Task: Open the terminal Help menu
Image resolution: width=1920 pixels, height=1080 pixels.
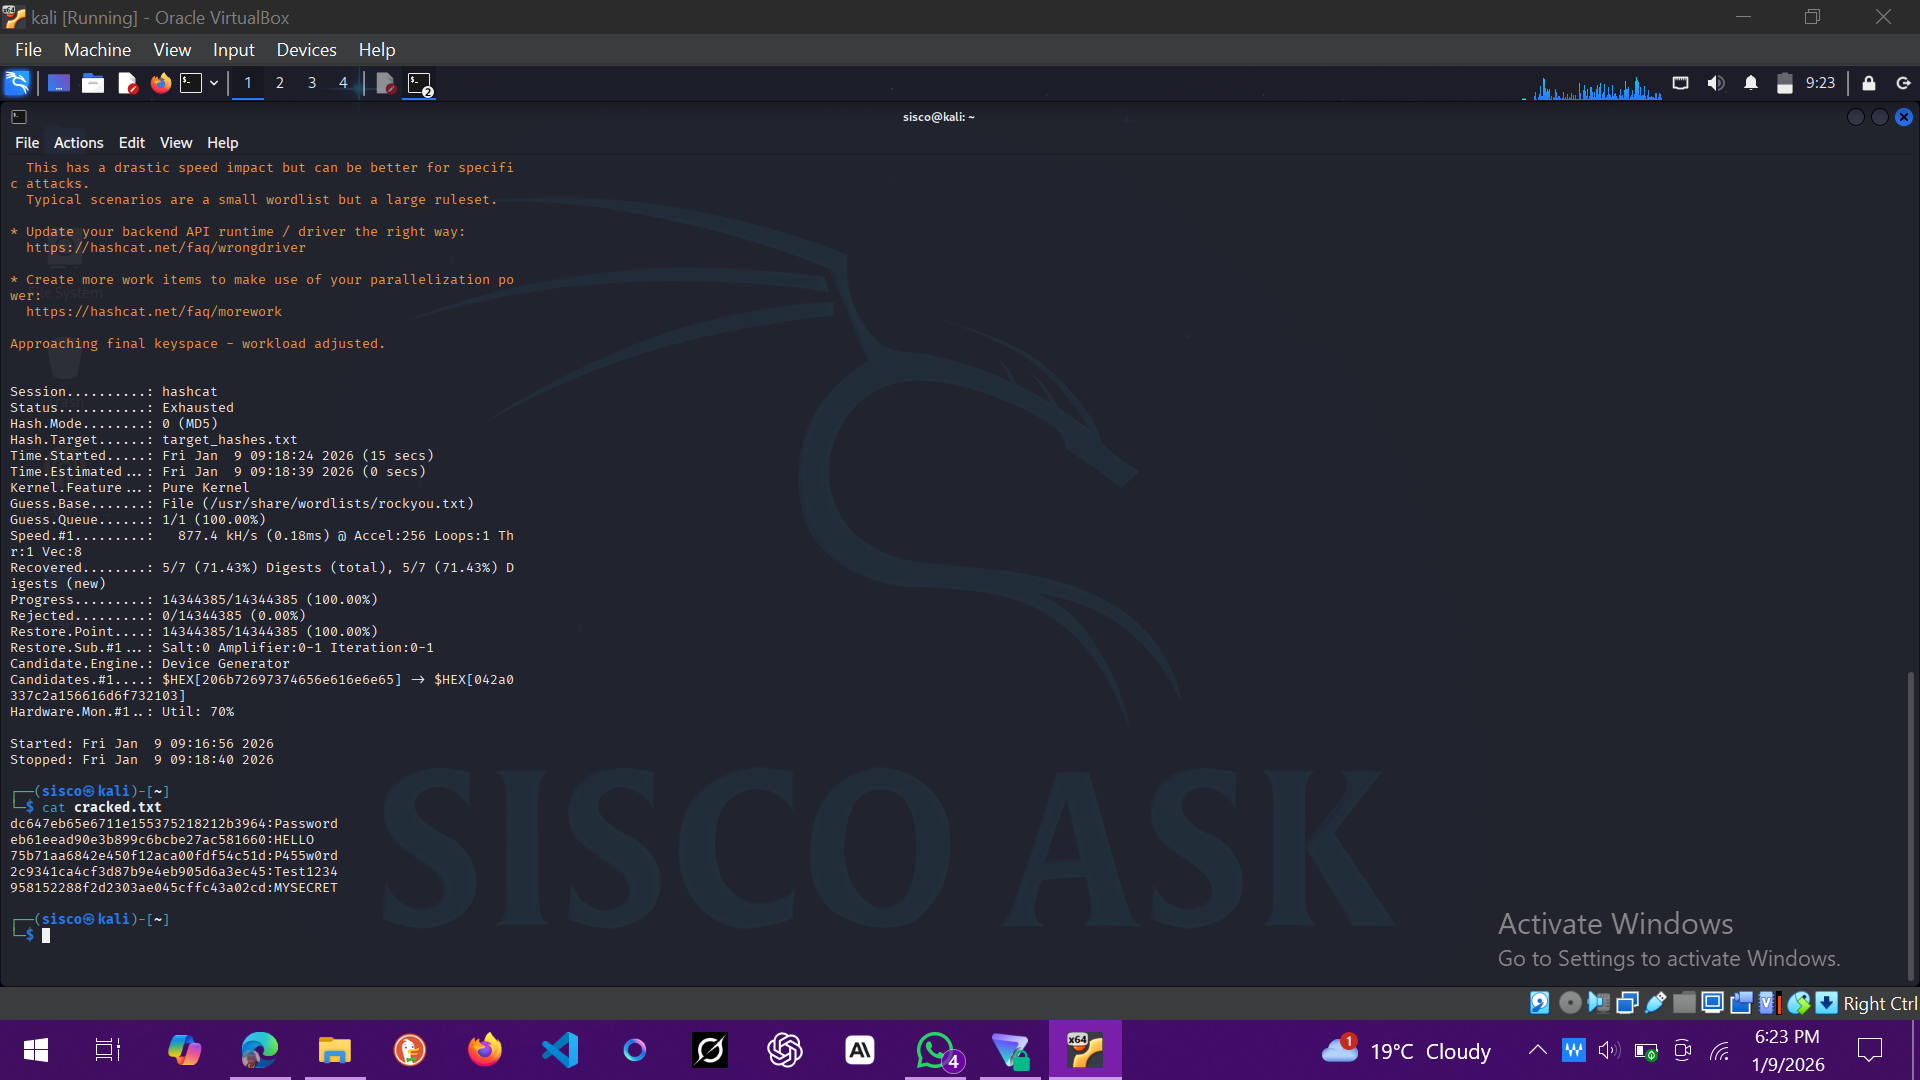Action: pyautogui.click(x=222, y=143)
